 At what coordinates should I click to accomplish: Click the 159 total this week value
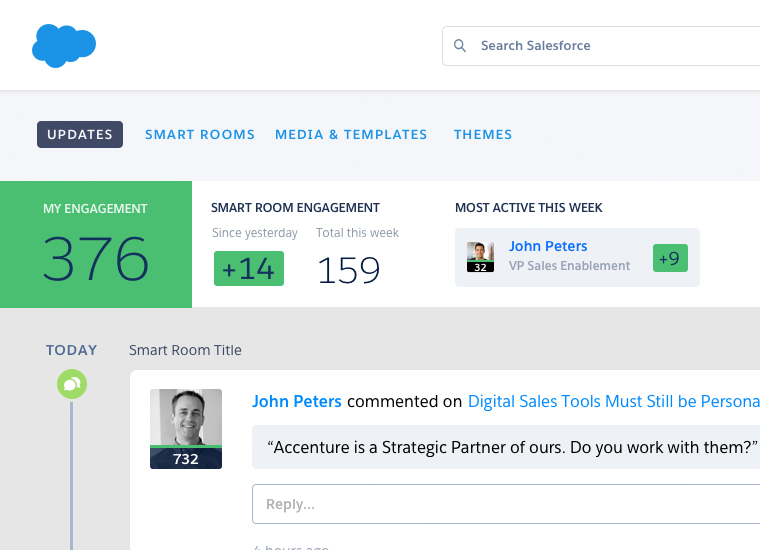[x=348, y=270]
